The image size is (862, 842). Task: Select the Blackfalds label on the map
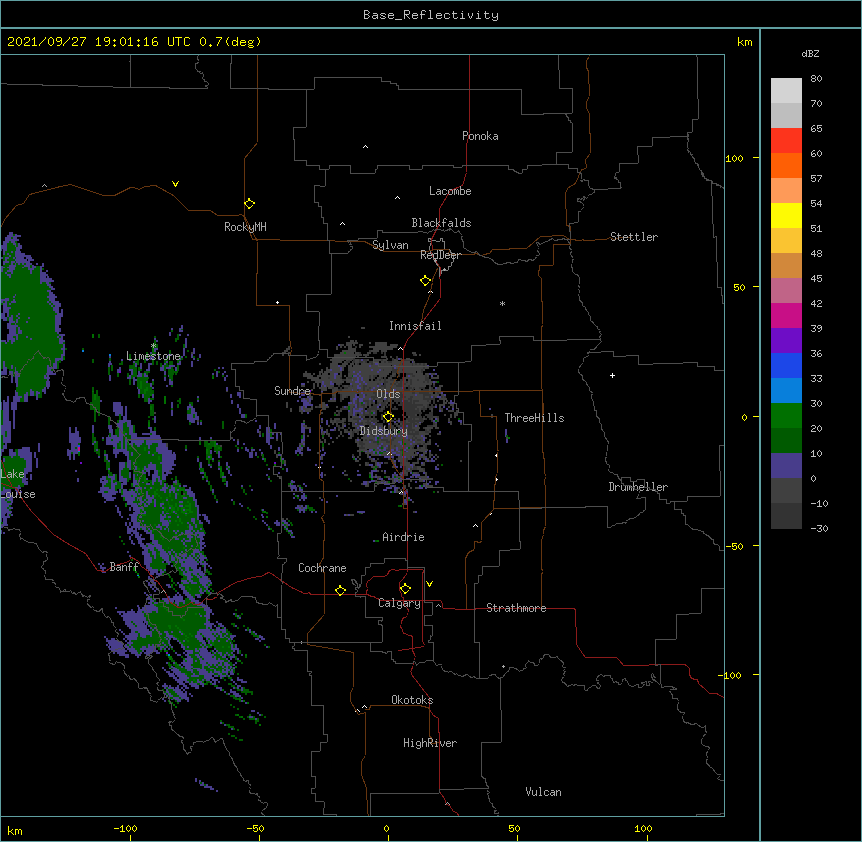pos(441,223)
